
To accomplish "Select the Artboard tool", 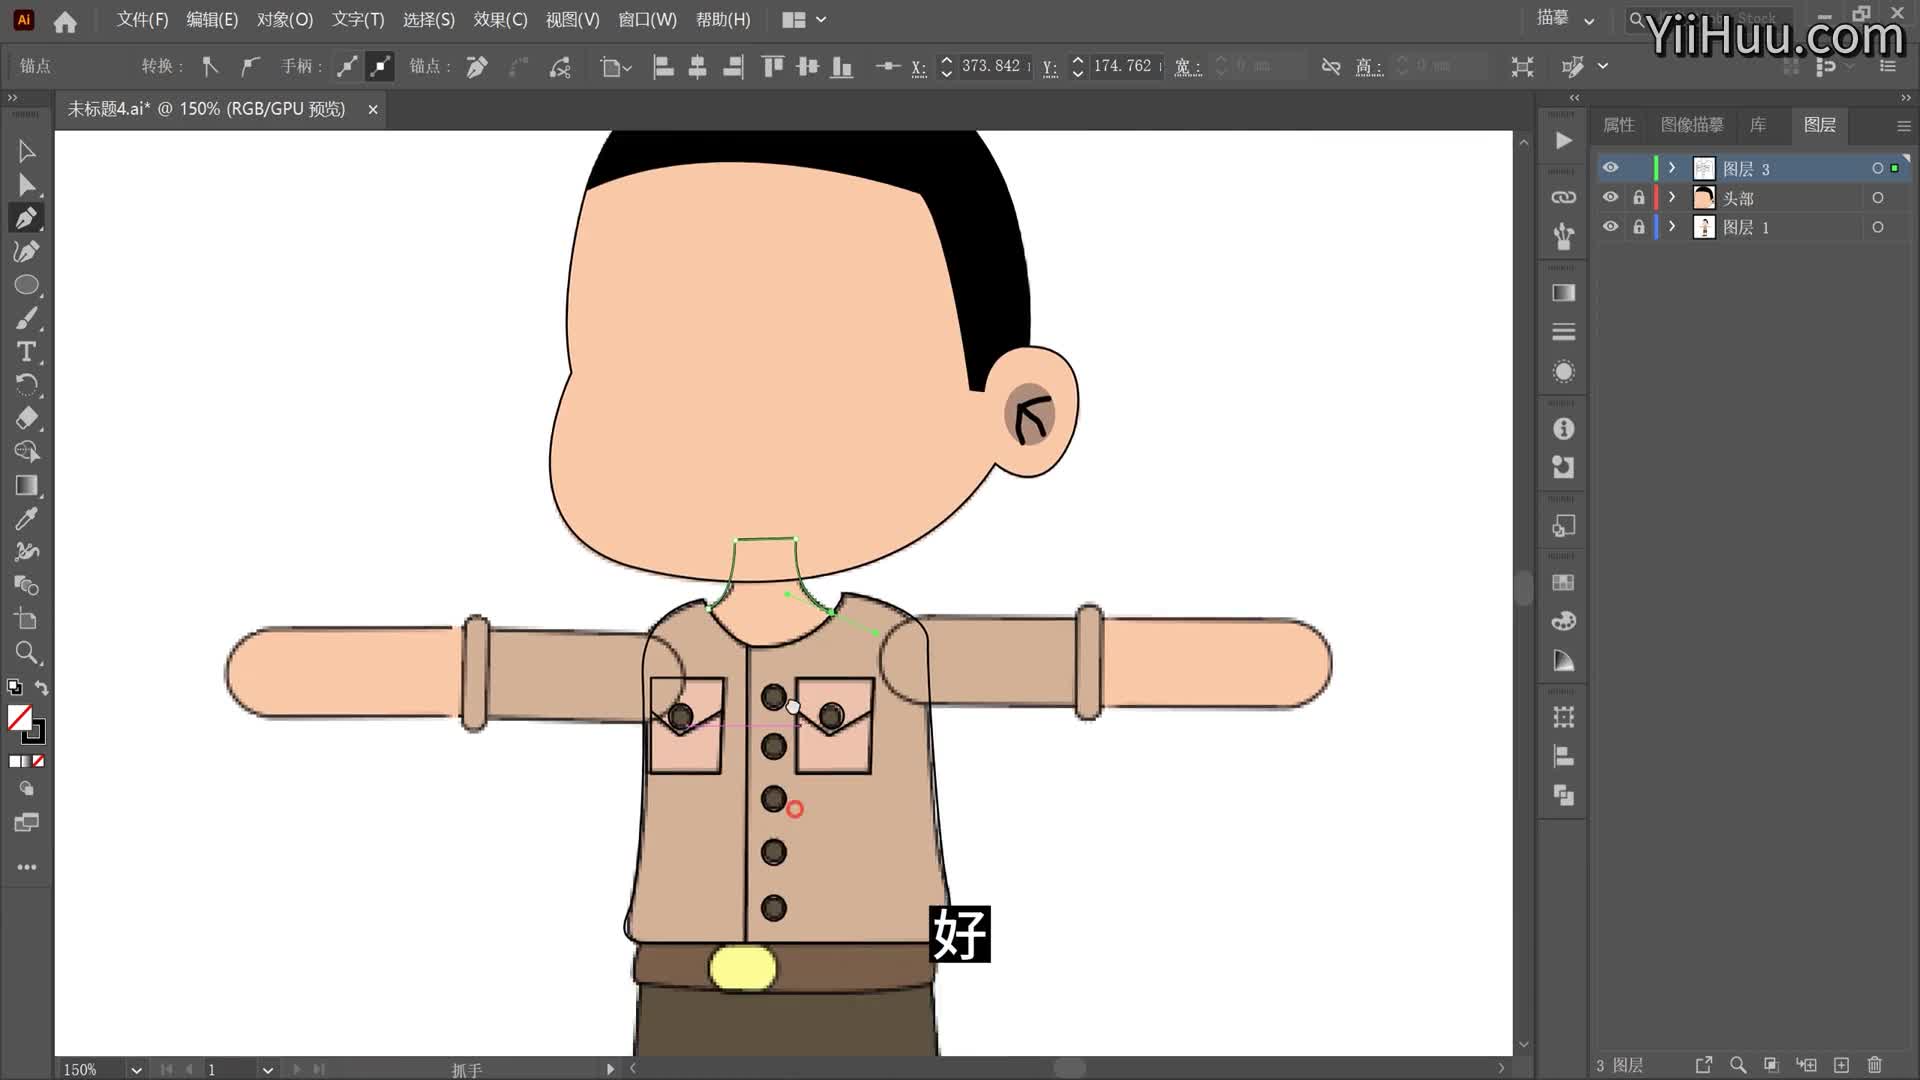I will click(27, 619).
